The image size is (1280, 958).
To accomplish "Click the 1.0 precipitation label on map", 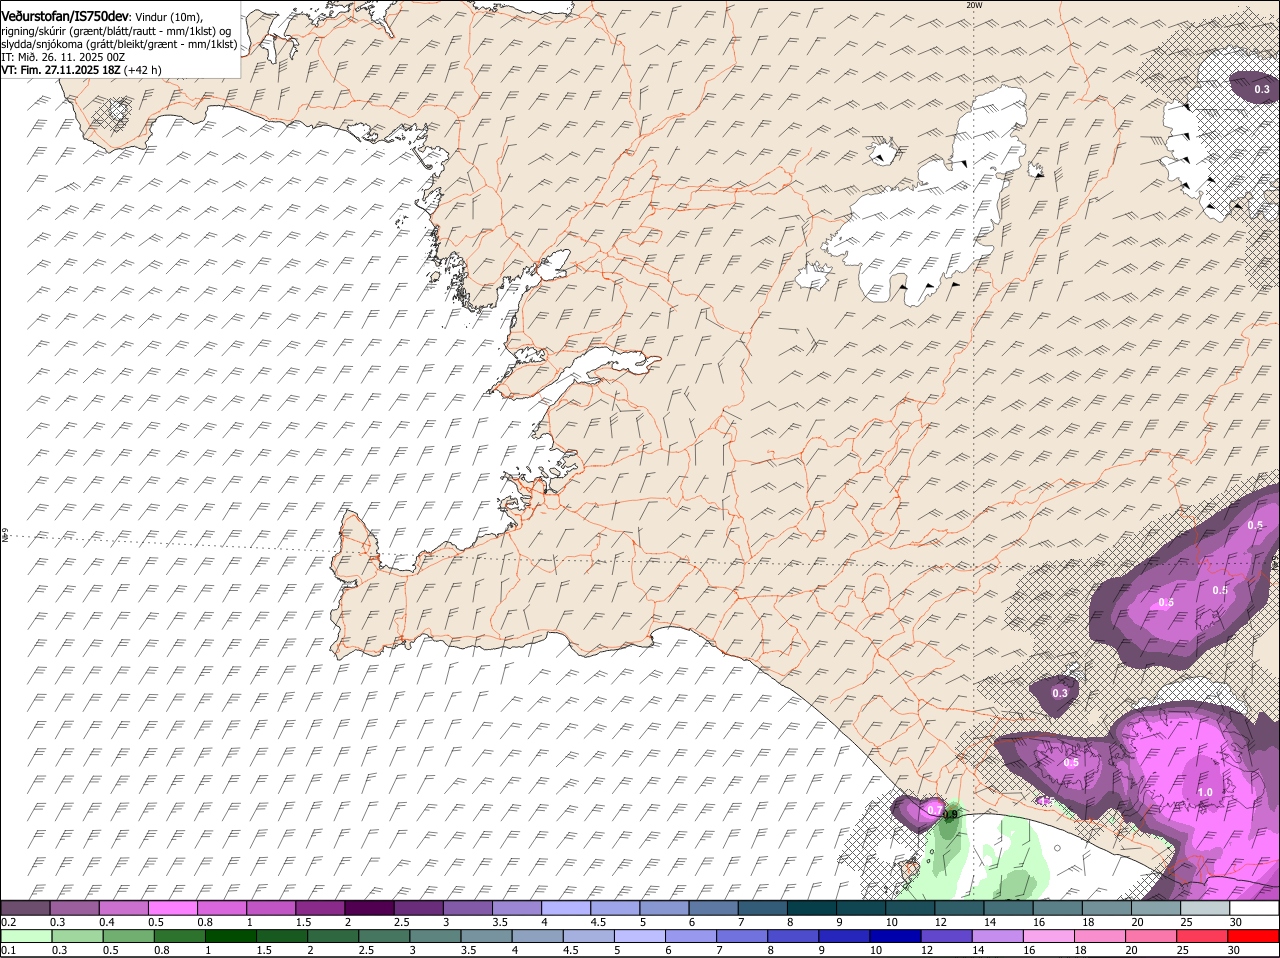I will [x=1205, y=793].
